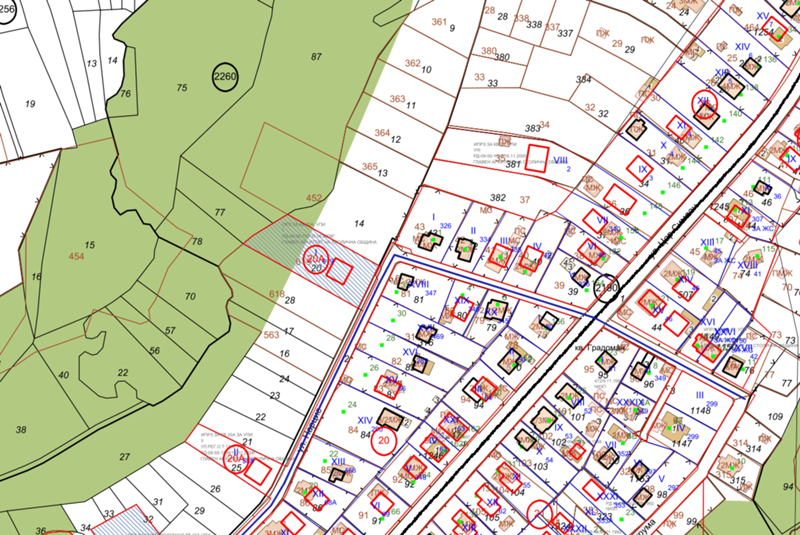Select the black parcel labeled 34

[x=544, y=124]
